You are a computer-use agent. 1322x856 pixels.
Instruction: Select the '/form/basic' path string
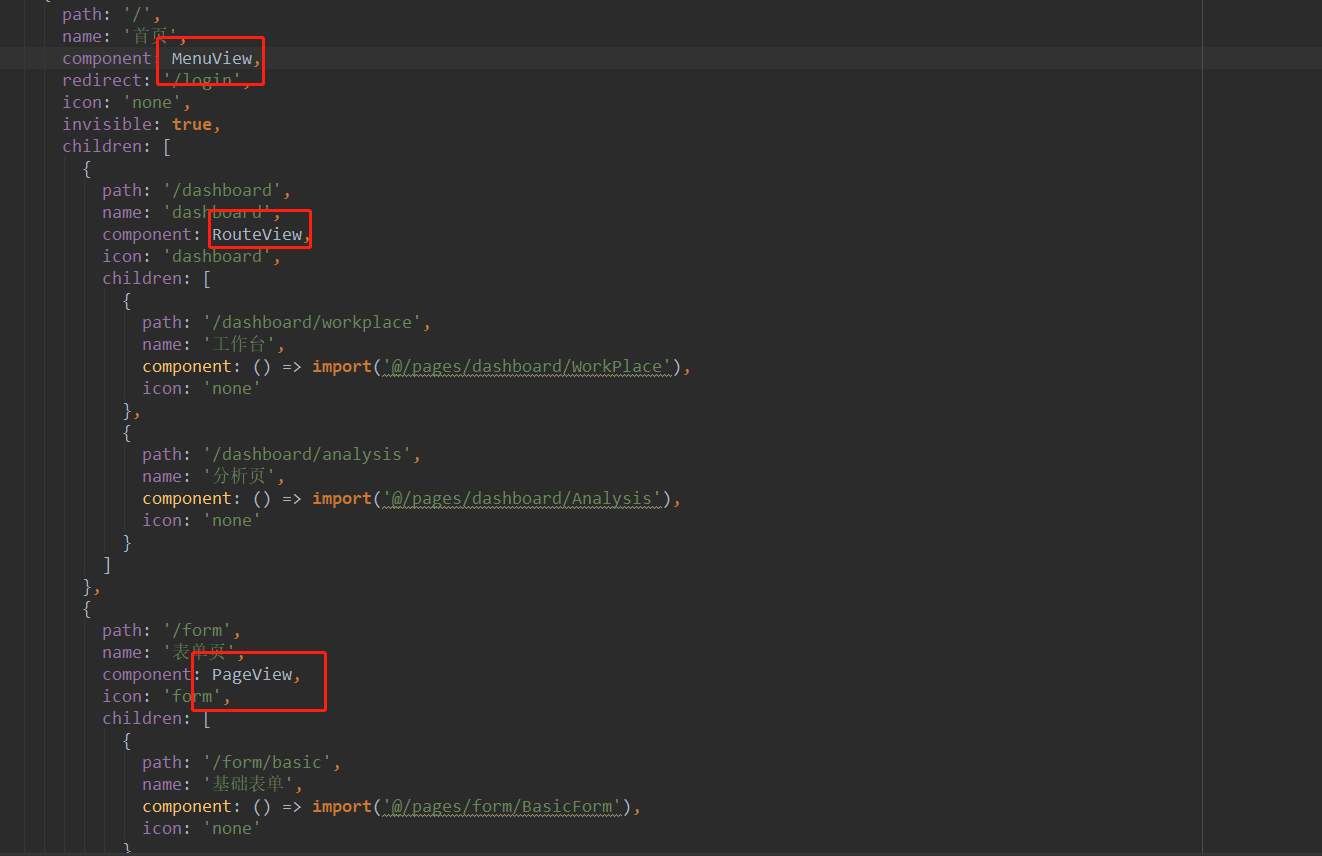click(270, 761)
